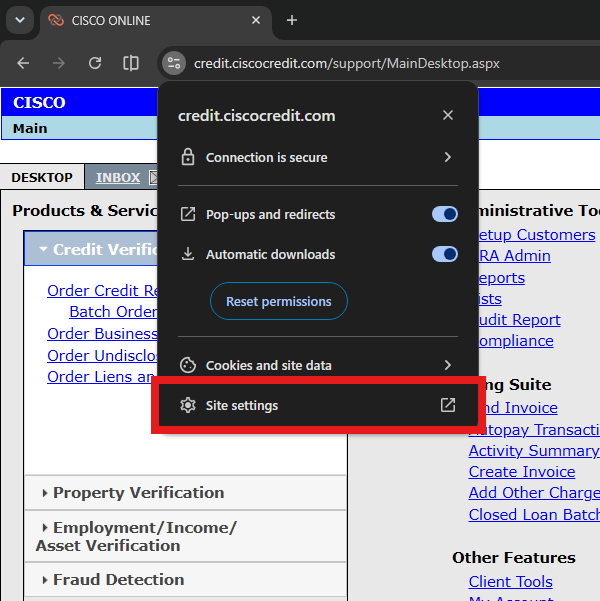Open a new tab with plus icon
Image resolution: width=600 pixels, height=601 pixels.
click(292, 20)
